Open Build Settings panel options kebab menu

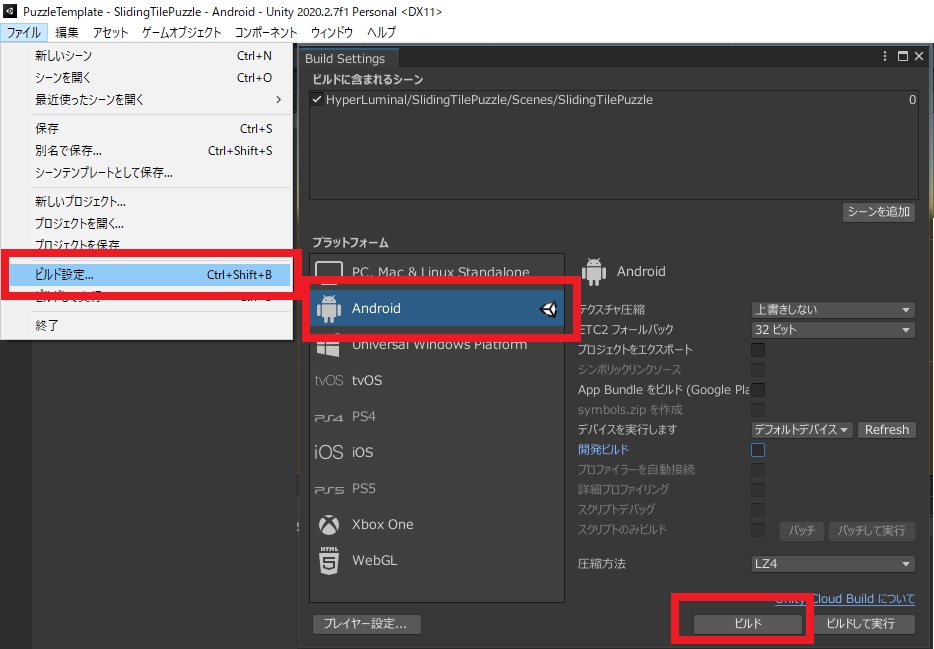885,56
